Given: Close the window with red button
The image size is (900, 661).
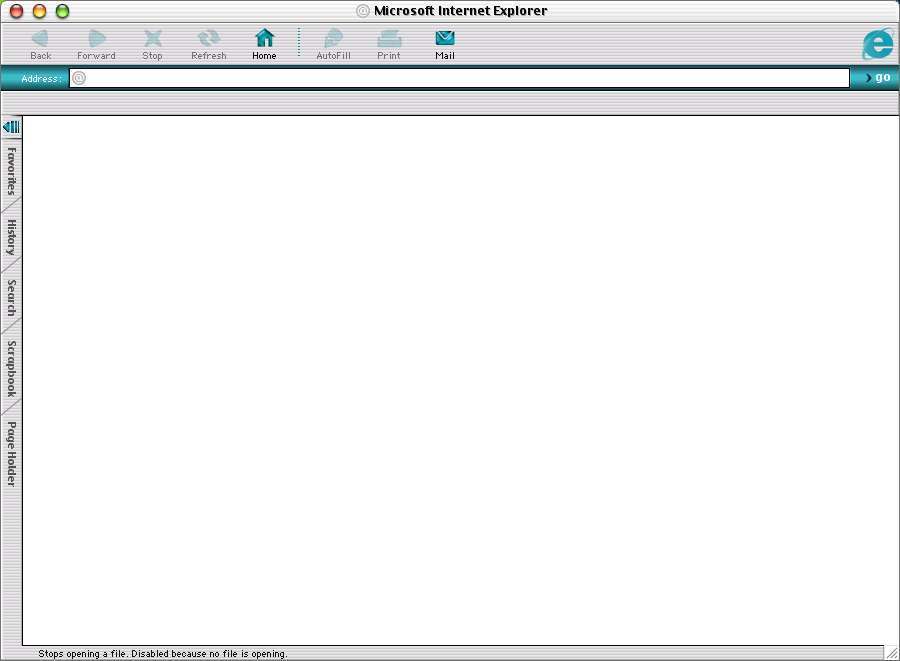Looking at the screenshot, I should pyautogui.click(x=17, y=11).
